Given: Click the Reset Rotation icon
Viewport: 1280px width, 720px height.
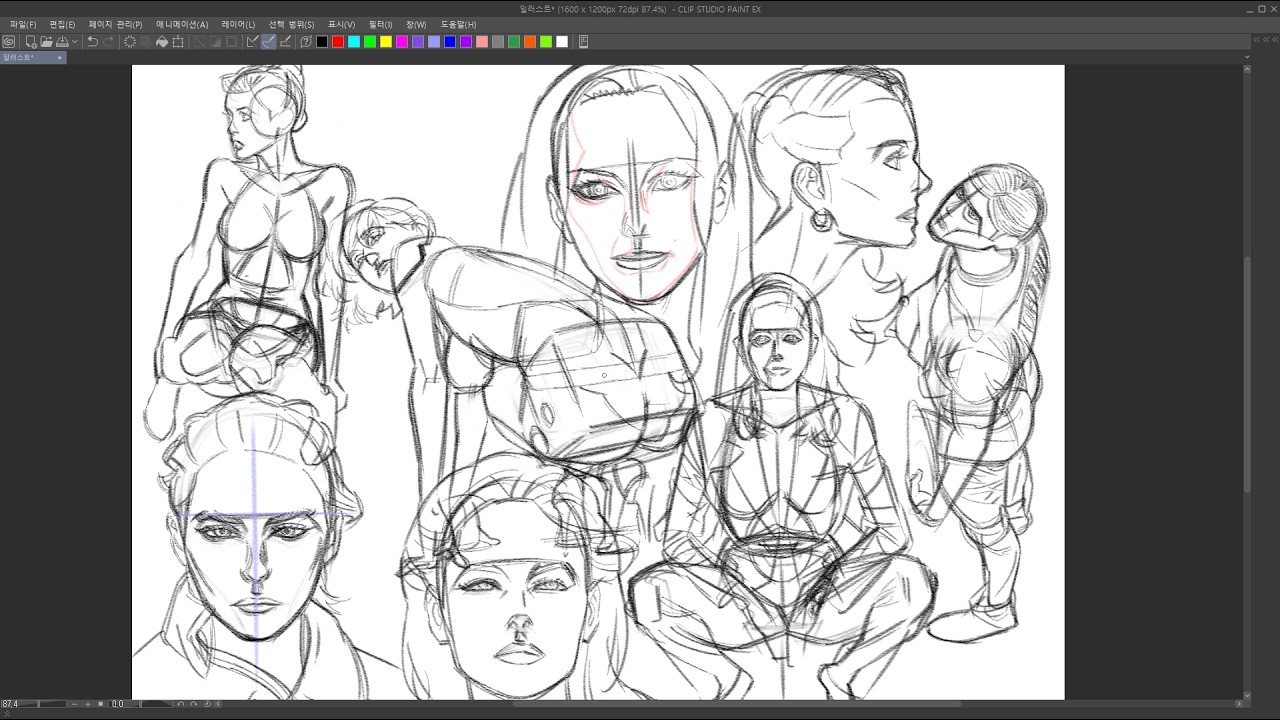Looking at the screenshot, I should [x=207, y=704].
